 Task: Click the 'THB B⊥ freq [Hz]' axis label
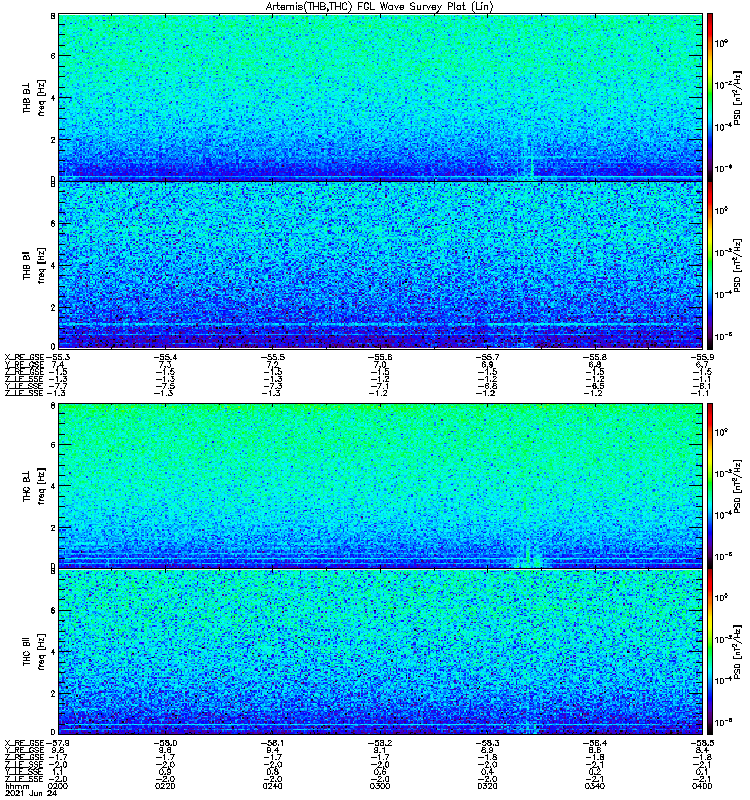pyautogui.click(x=34, y=97)
